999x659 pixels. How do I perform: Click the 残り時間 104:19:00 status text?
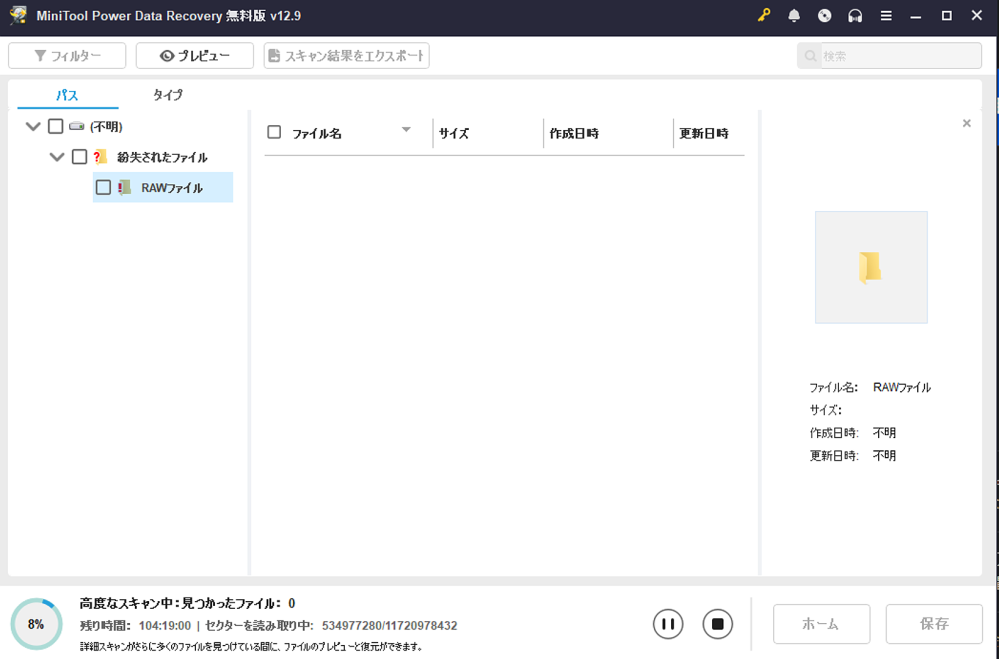(x=135, y=626)
